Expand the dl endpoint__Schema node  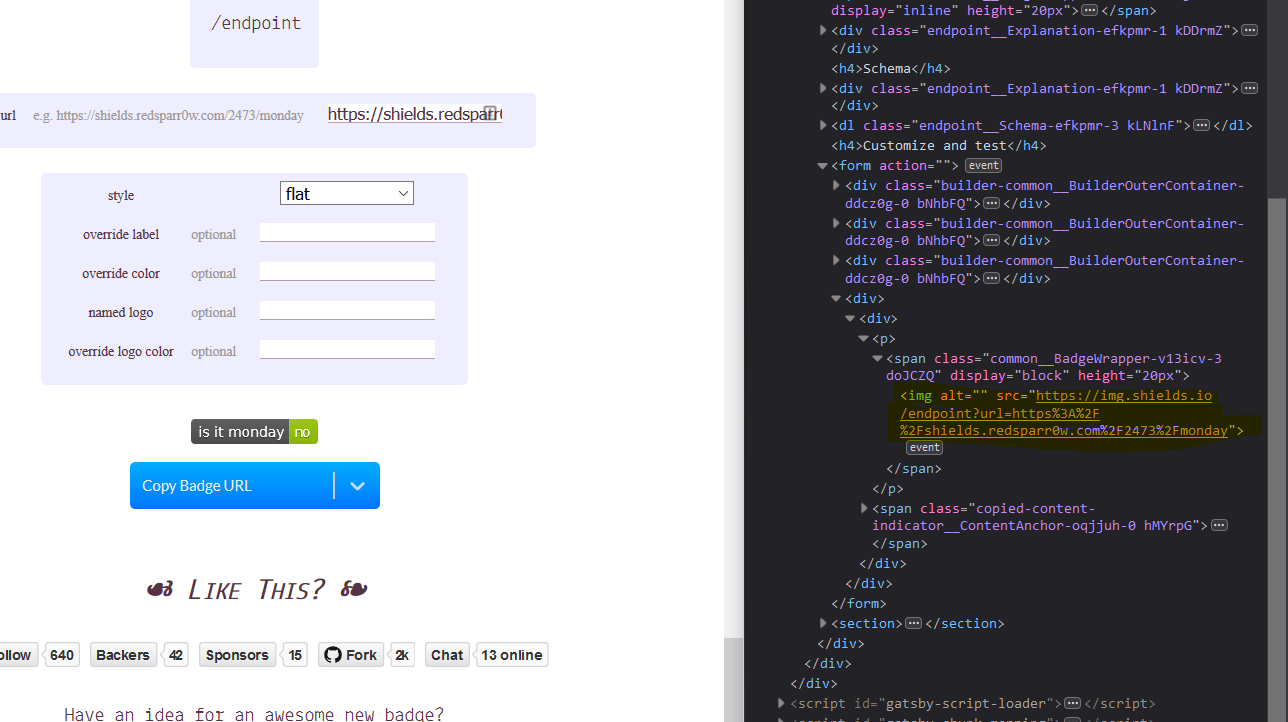823,126
